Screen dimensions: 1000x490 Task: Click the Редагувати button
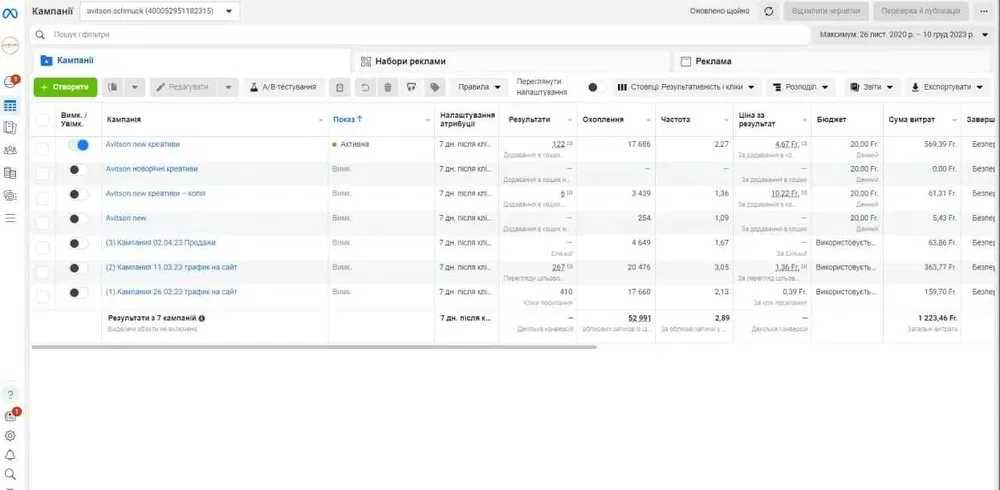pos(184,87)
